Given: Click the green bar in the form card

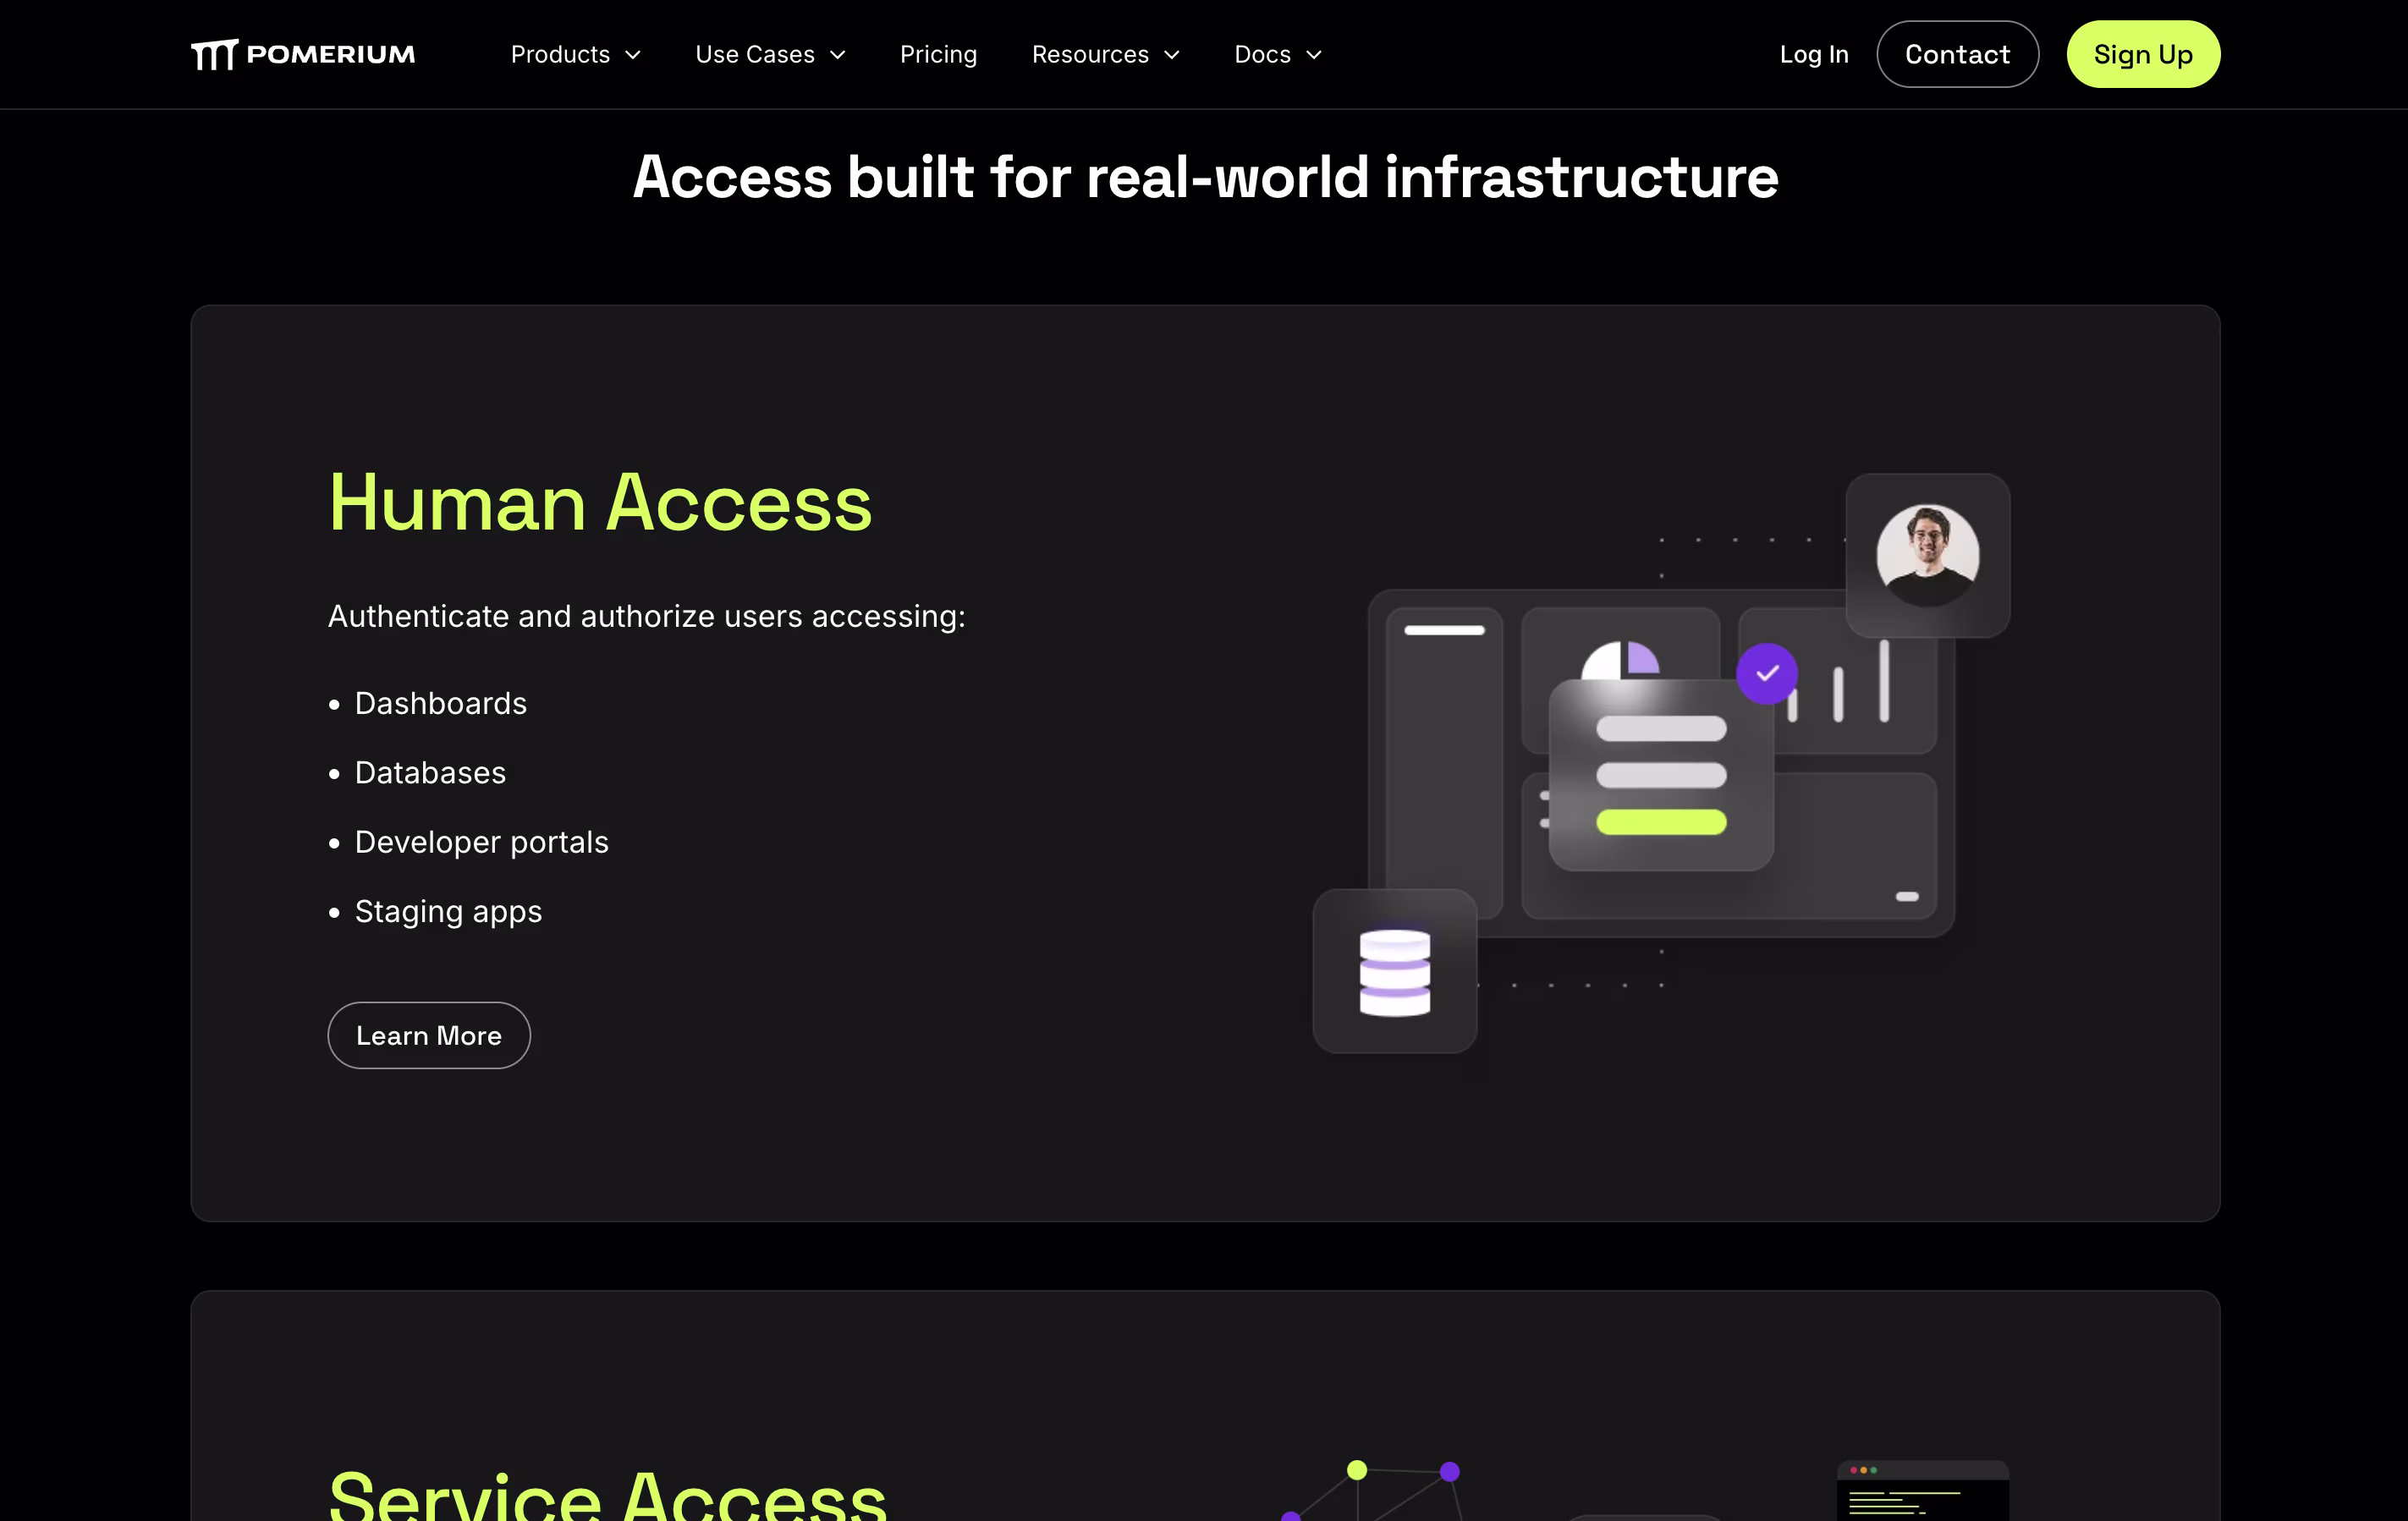Looking at the screenshot, I should 1660,822.
